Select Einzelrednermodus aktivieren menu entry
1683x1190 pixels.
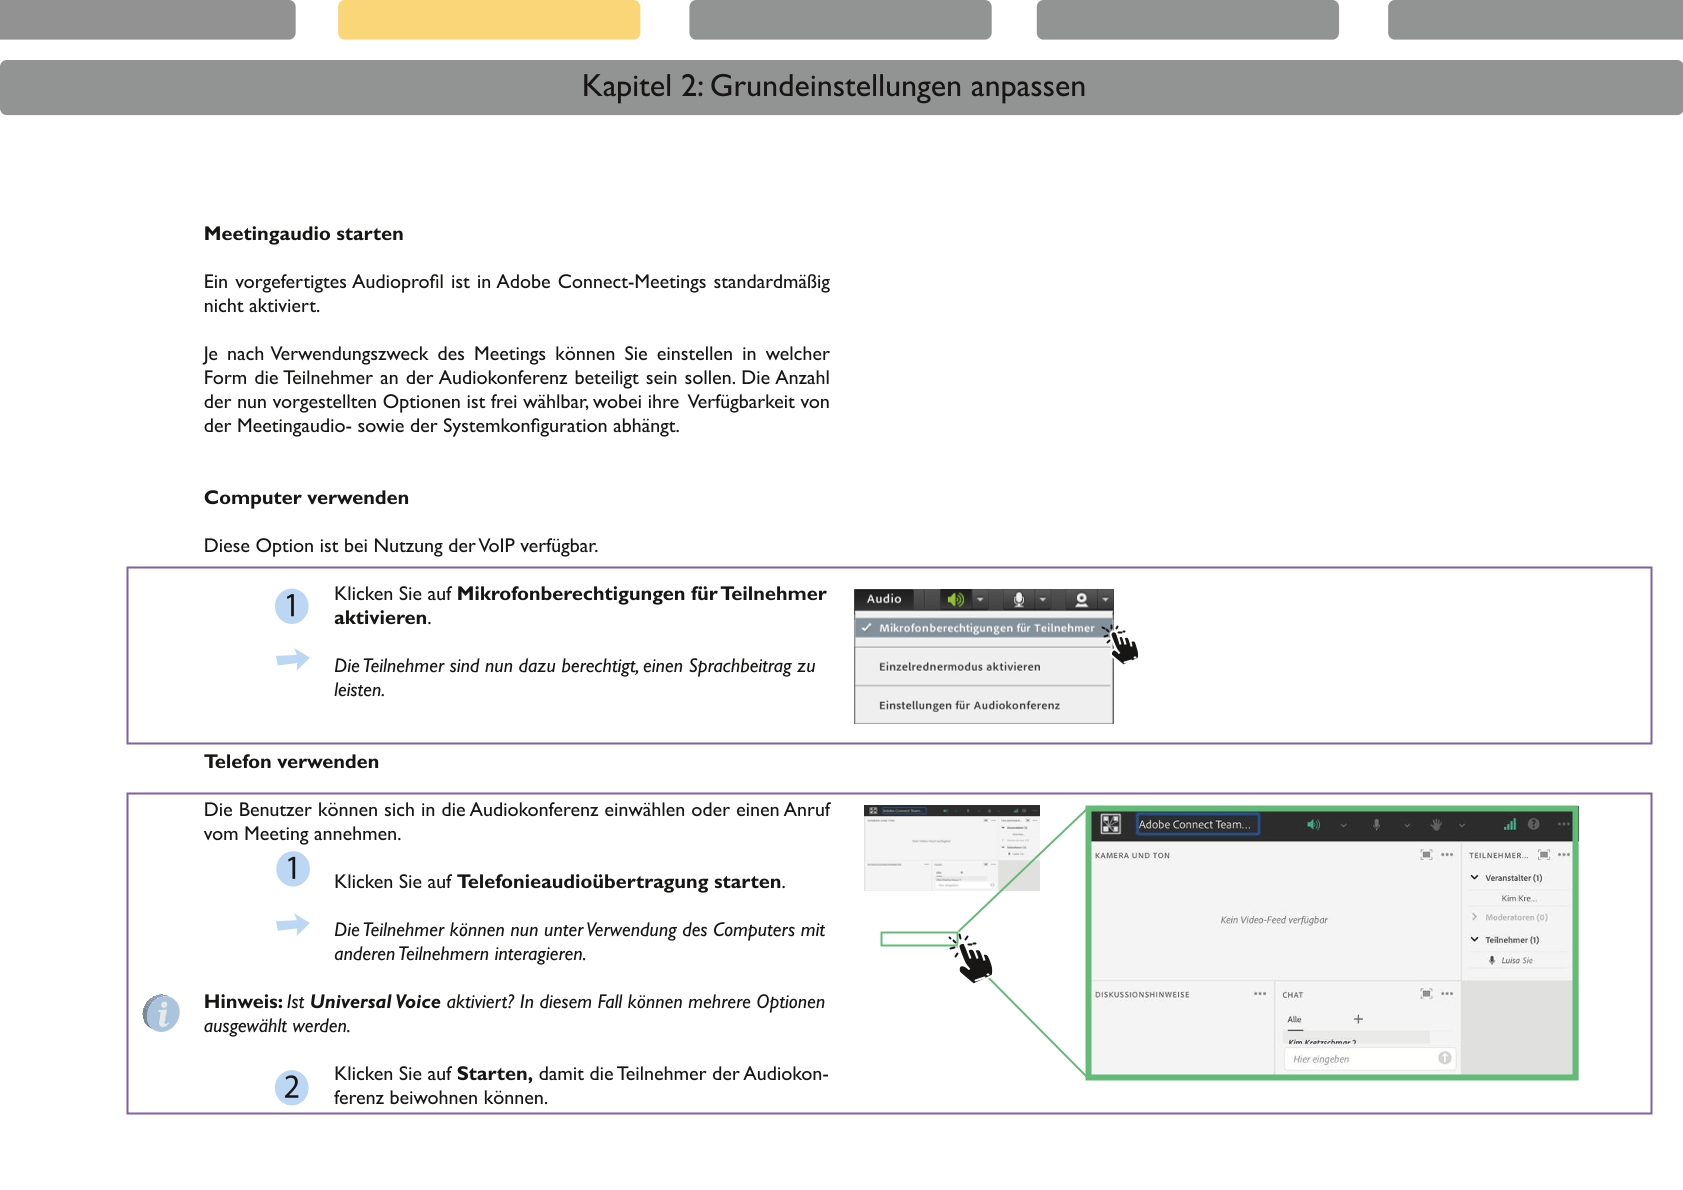coord(959,667)
